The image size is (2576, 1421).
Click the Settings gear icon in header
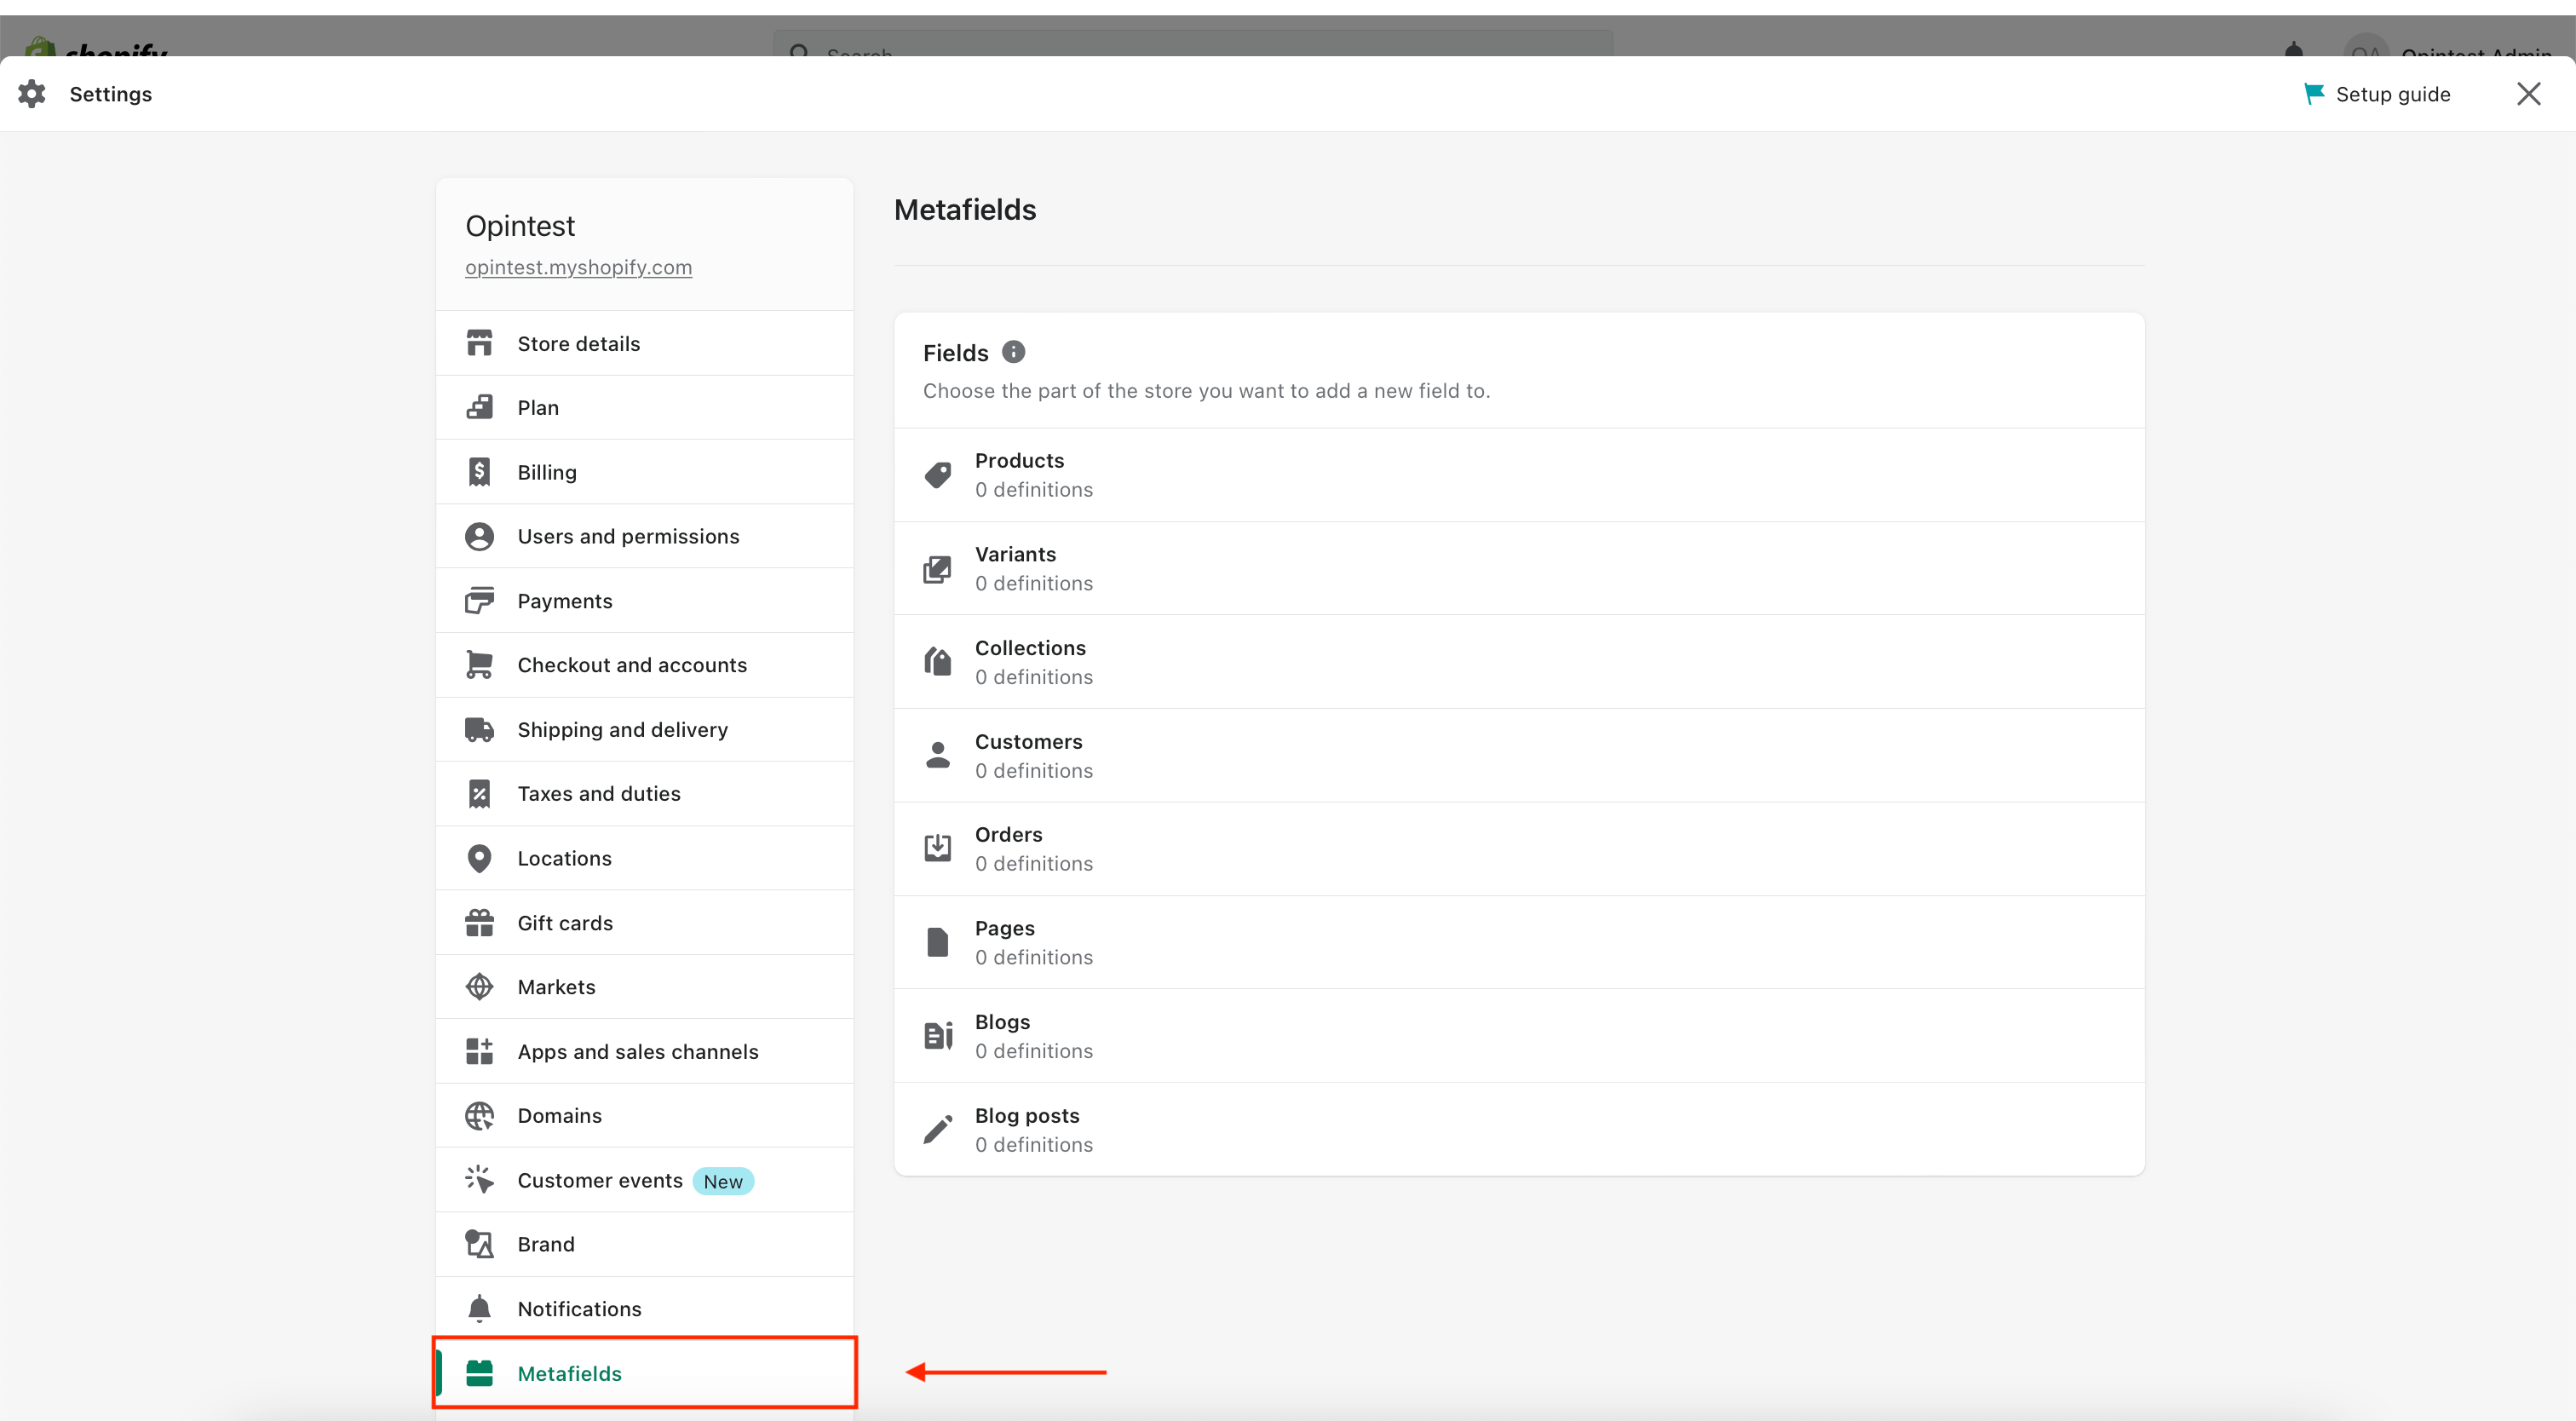[x=32, y=94]
